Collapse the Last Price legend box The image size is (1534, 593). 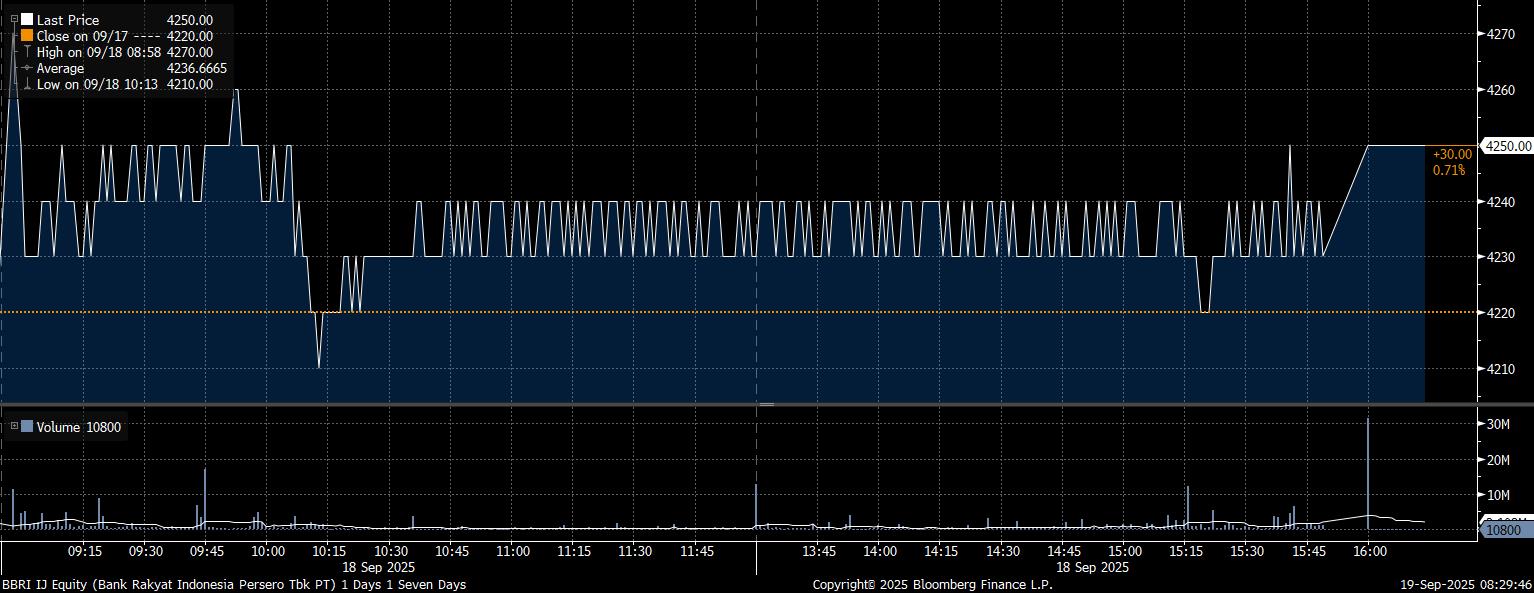pos(14,19)
